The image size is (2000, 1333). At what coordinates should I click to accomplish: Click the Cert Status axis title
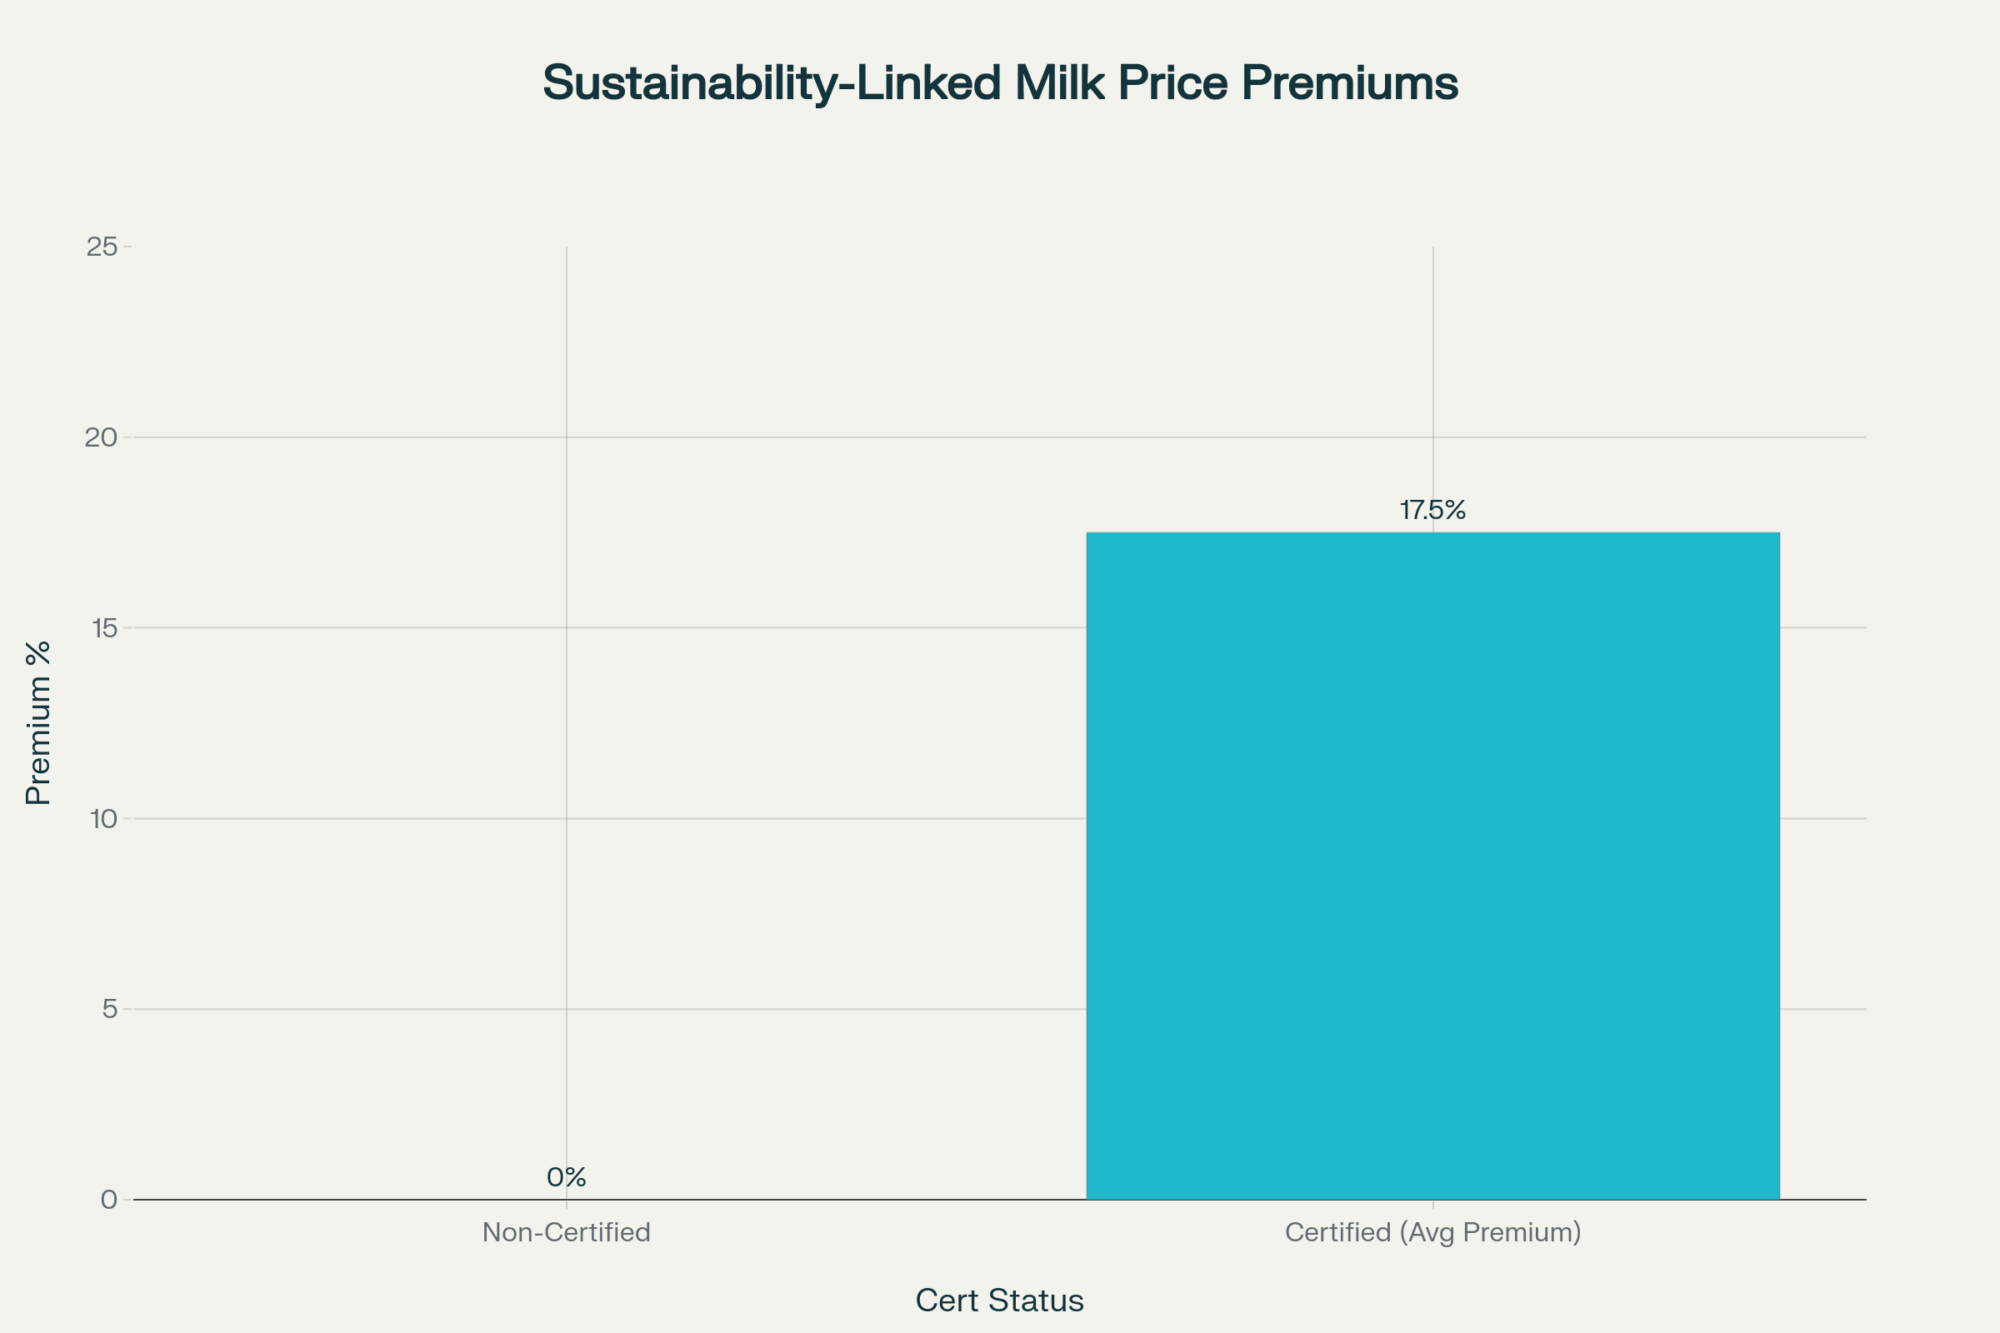999,1300
